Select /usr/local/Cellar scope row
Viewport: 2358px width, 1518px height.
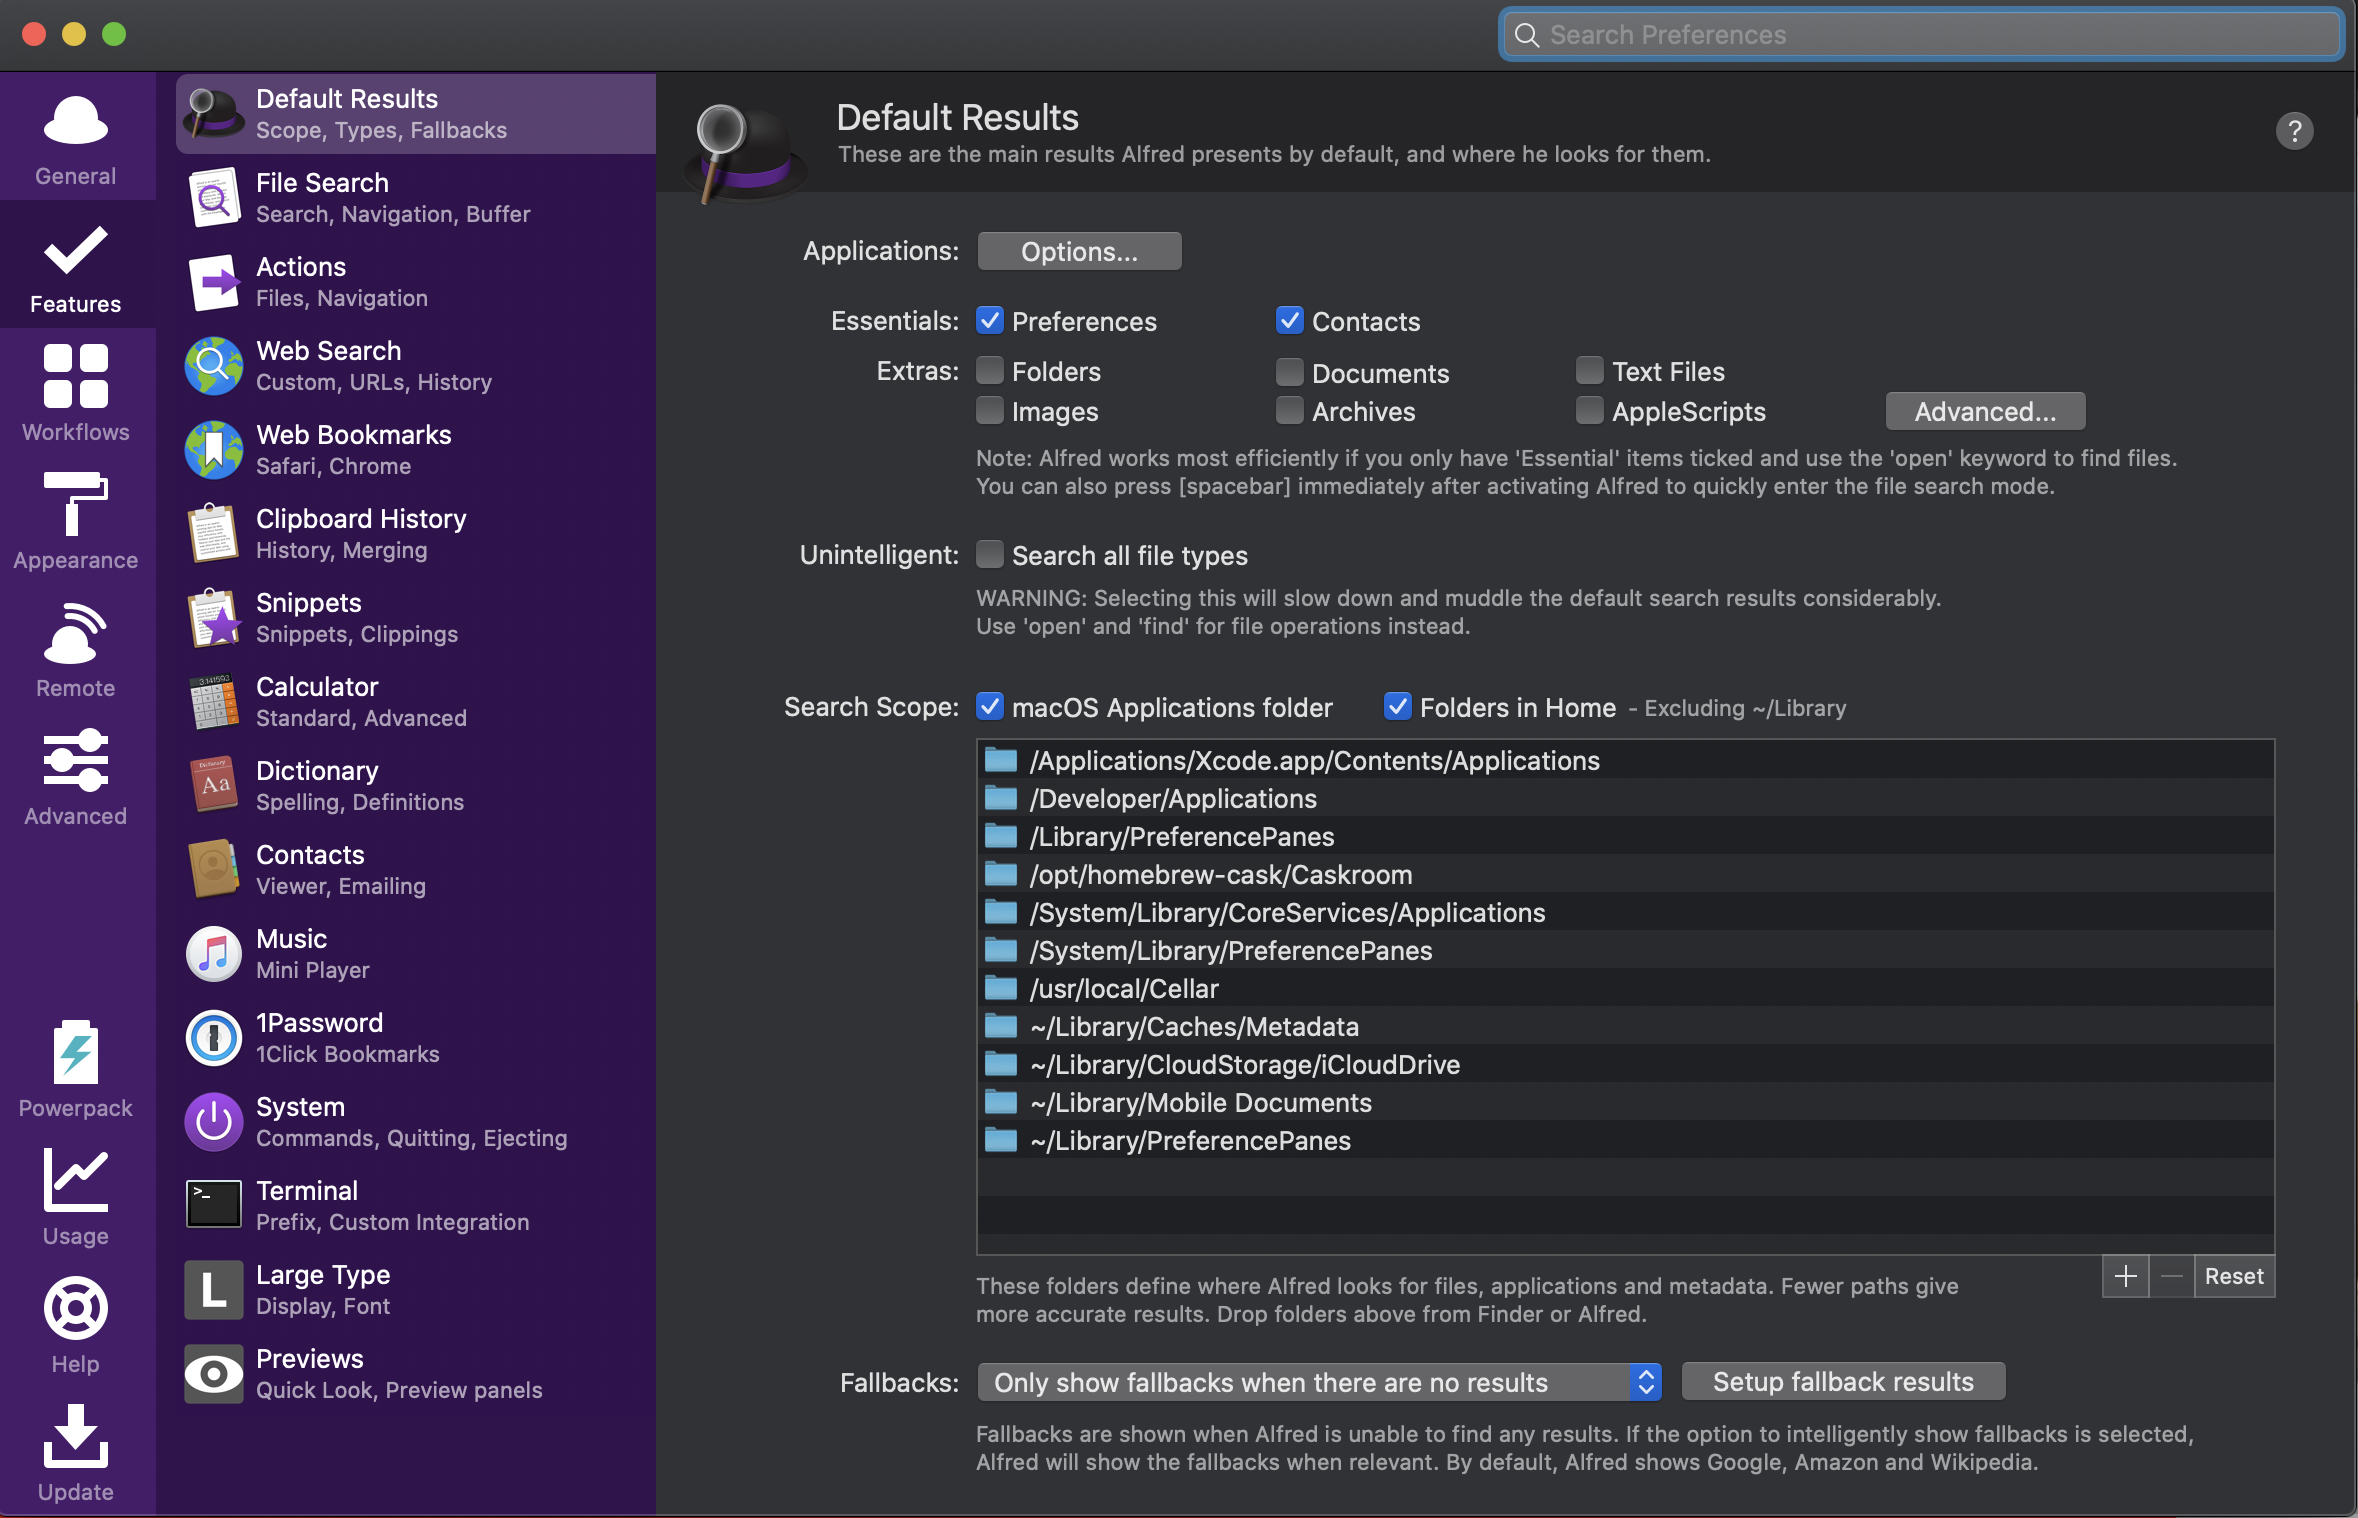tap(1625, 988)
